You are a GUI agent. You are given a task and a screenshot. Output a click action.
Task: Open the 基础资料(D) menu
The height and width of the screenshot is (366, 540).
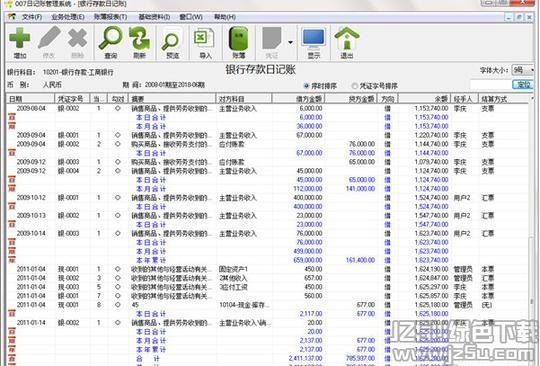coord(154,17)
